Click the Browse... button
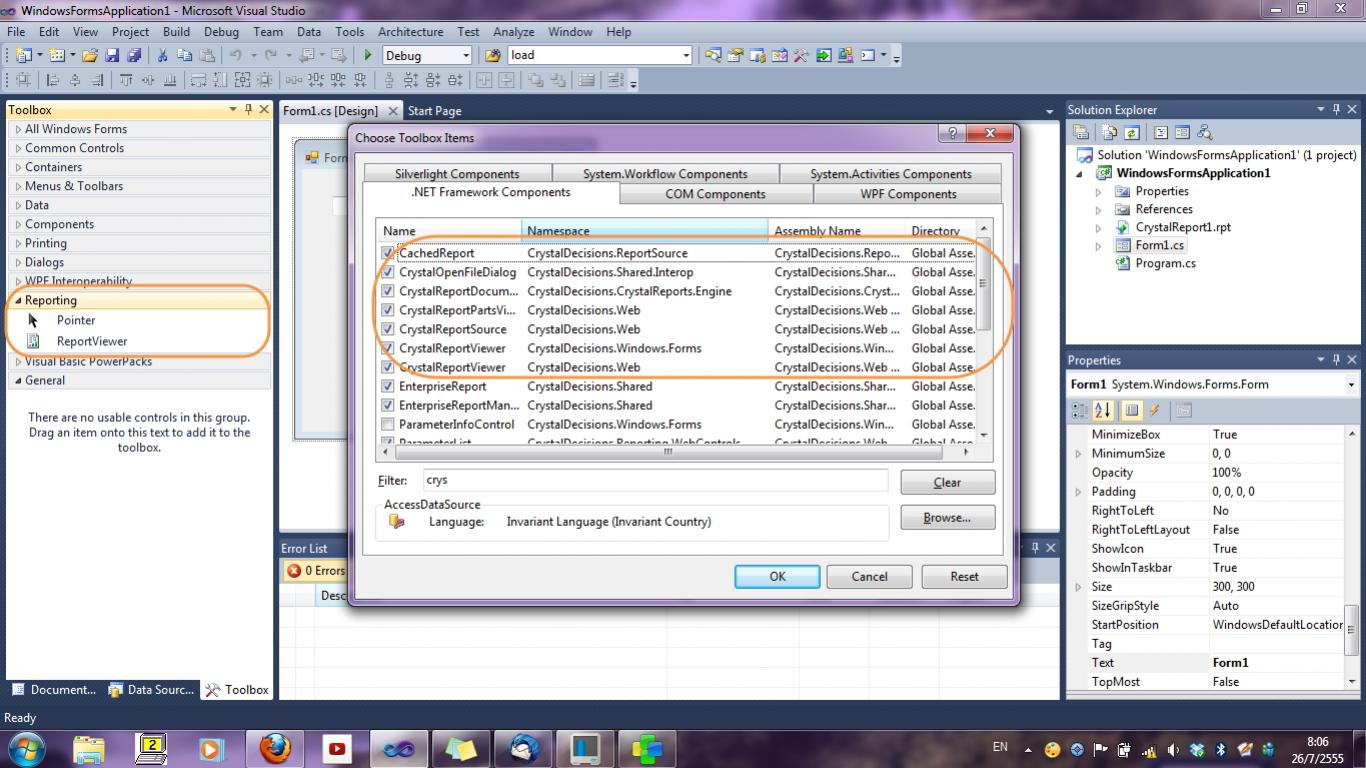The width and height of the screenshot is (1366, 768). pyautogui.click(x=947, y=518)
